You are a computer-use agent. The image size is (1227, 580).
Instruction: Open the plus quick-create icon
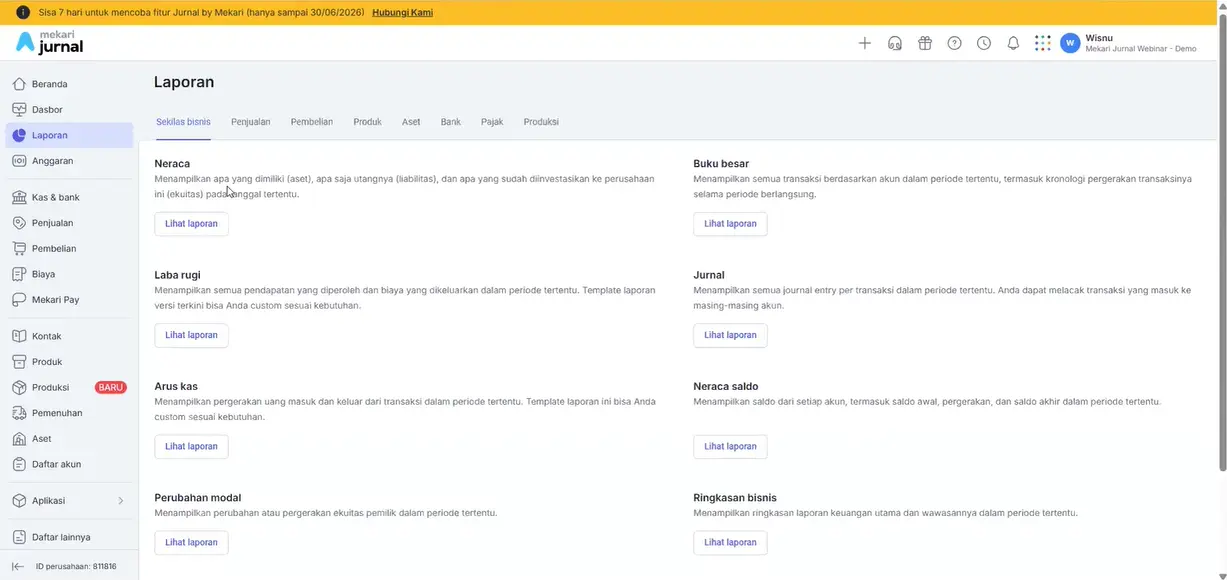[865, 43]
